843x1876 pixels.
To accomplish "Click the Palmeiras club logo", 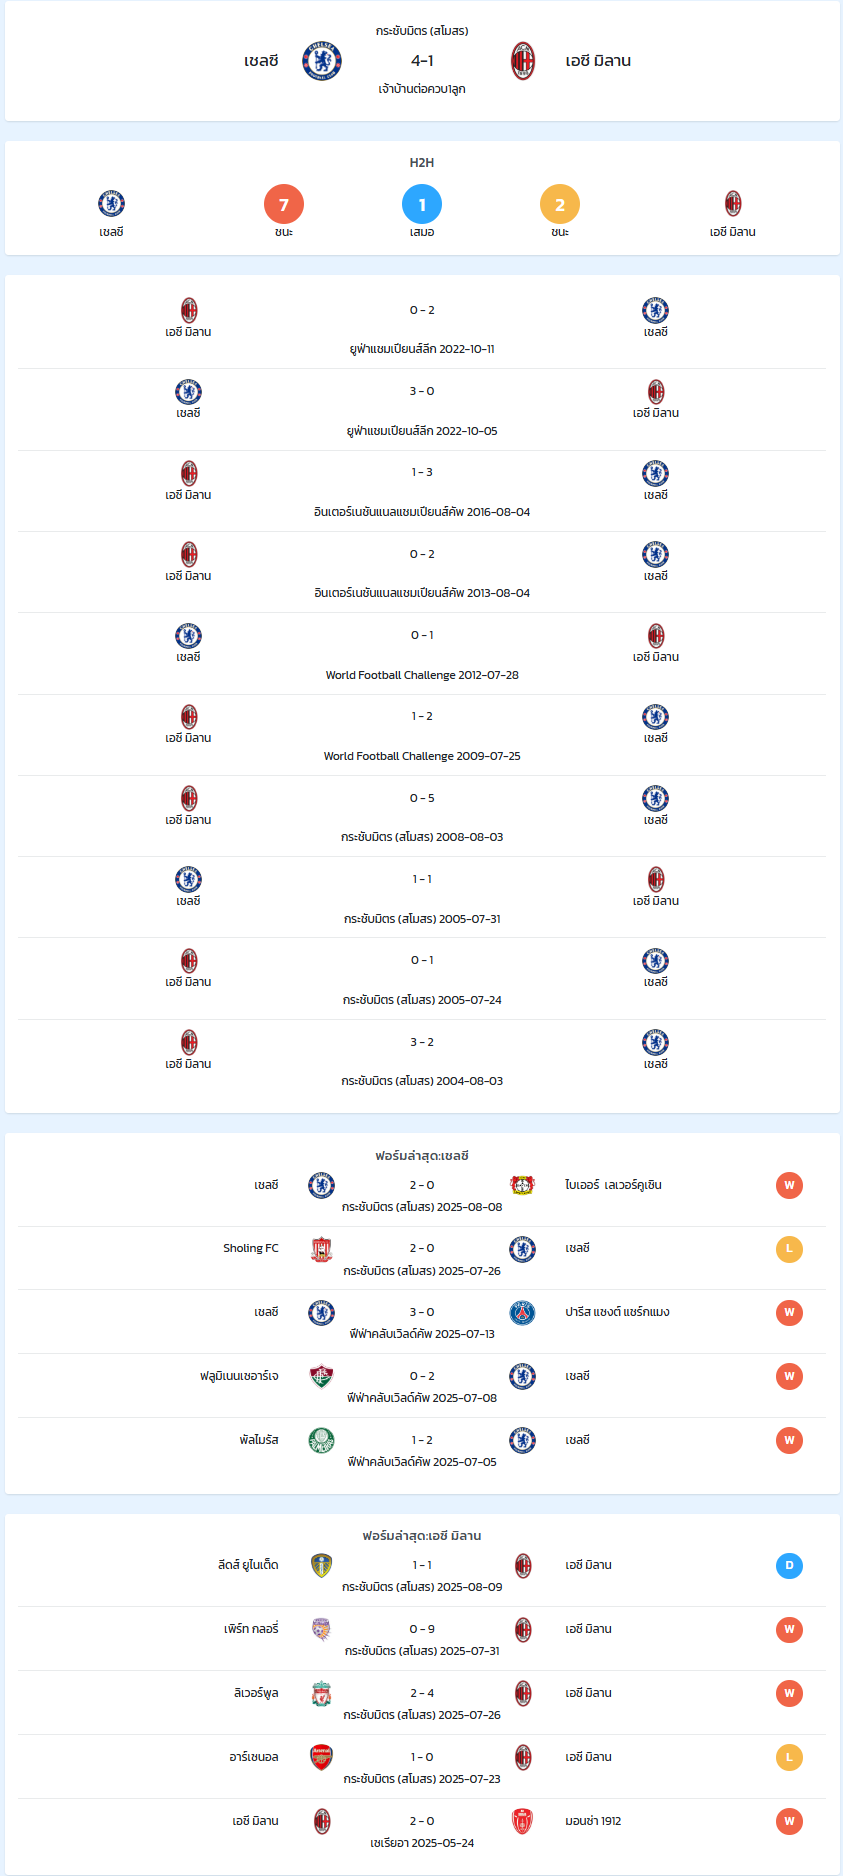I will (x=321, y=1441).
